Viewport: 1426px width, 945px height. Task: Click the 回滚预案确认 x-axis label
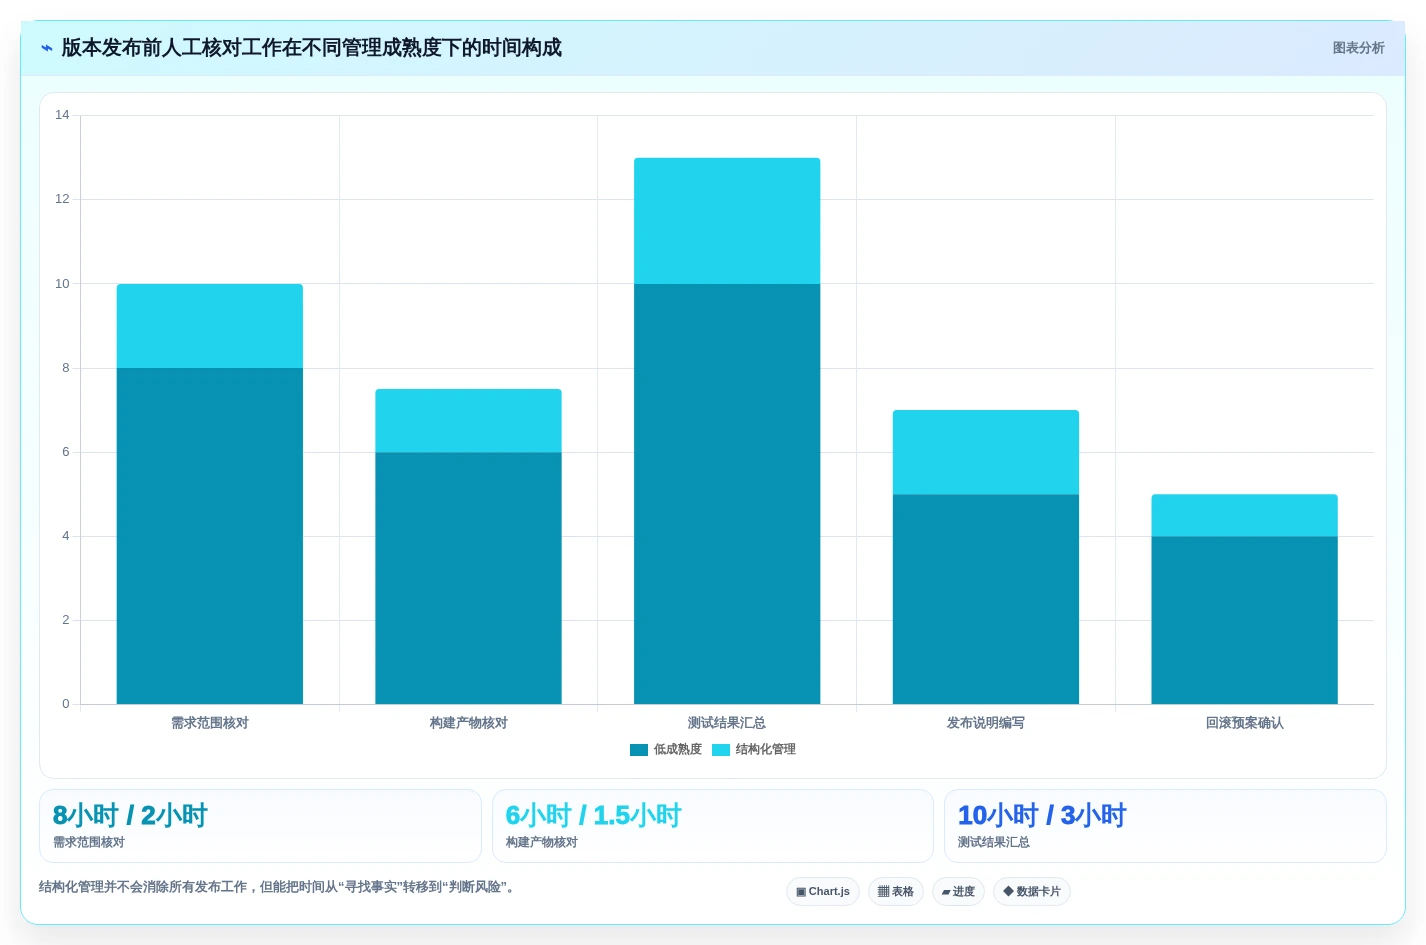tap(1244, 723)
